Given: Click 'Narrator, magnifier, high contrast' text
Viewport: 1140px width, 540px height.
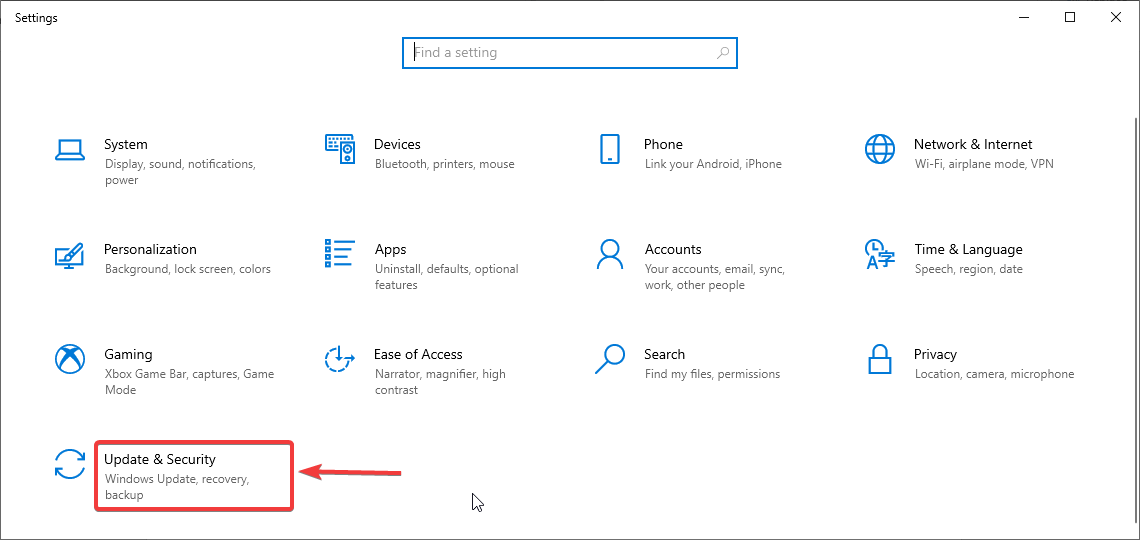Looking at the screenshot, I should pos(440,382).
